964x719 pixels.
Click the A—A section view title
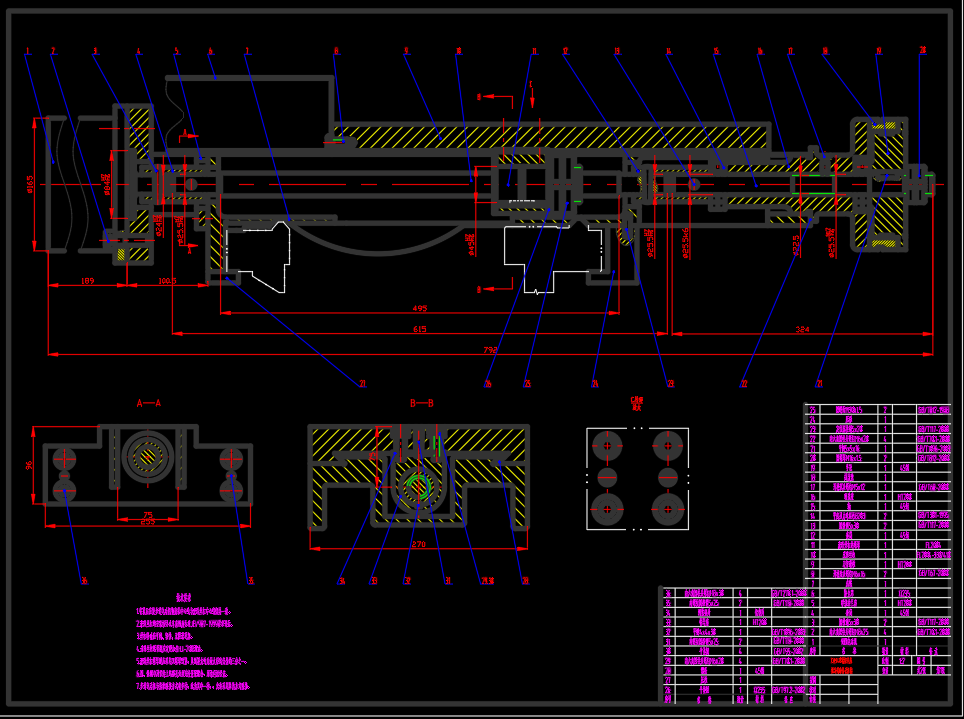tap(149, 403)
